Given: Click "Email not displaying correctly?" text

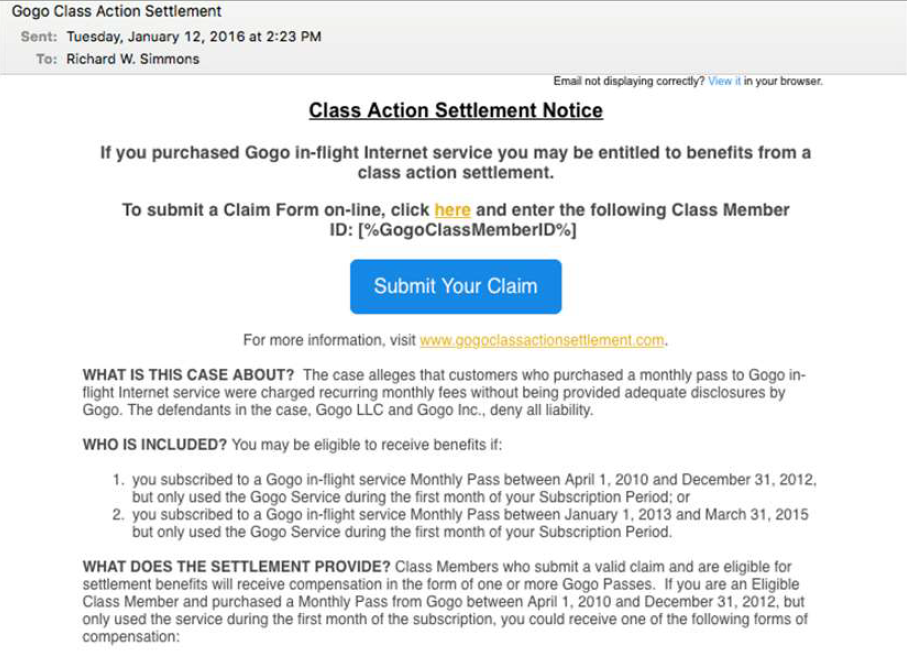Looking at the screenshot, I should pos(629,81).
